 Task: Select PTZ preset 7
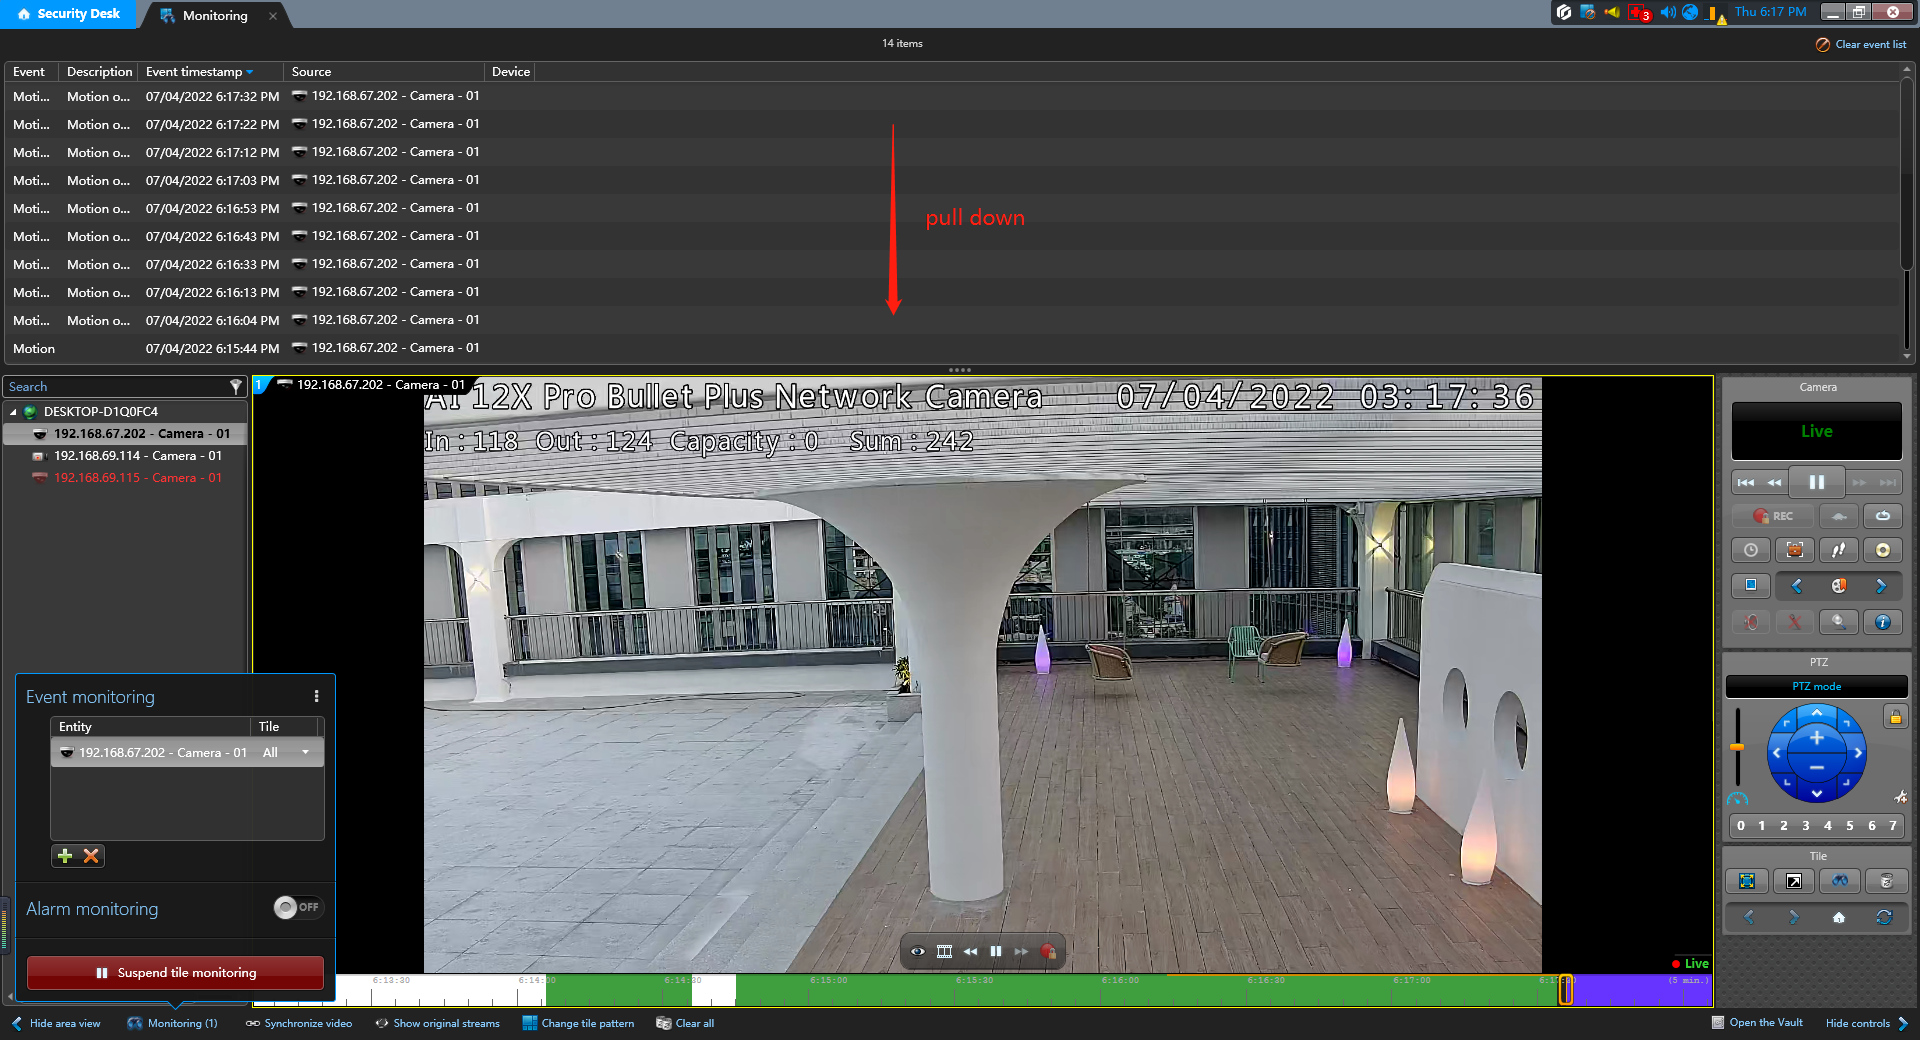1893,826
